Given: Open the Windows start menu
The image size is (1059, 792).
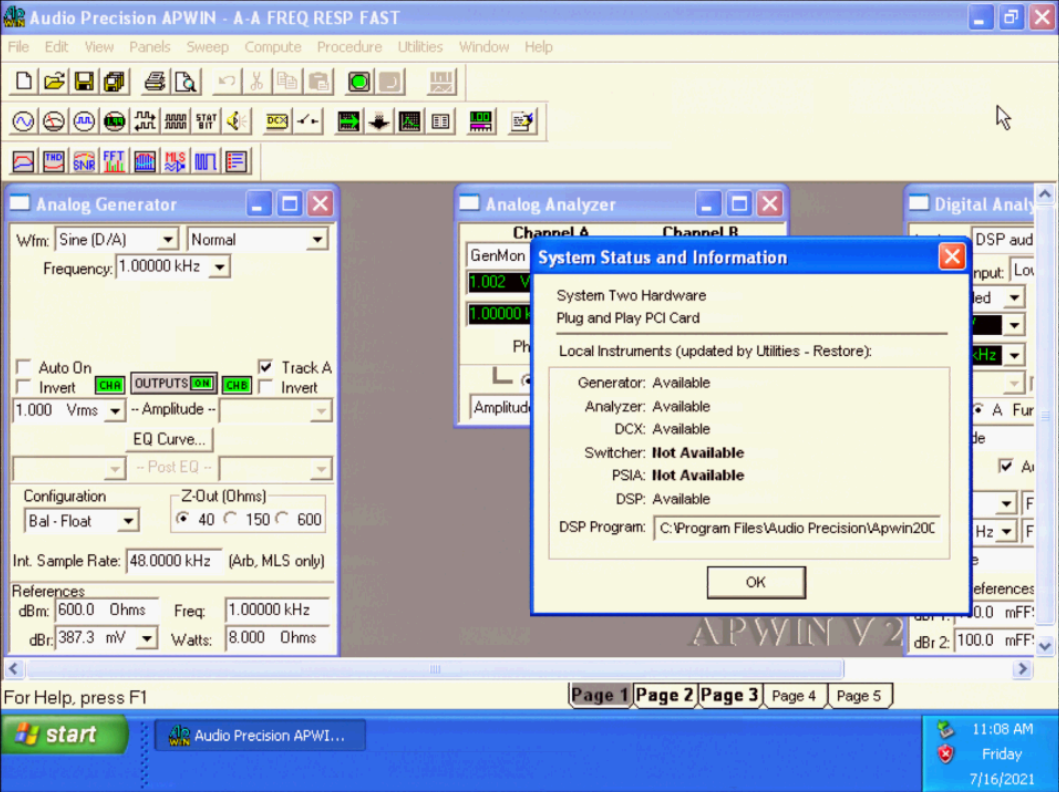Looking at the screenshot, I should point(64,734).
